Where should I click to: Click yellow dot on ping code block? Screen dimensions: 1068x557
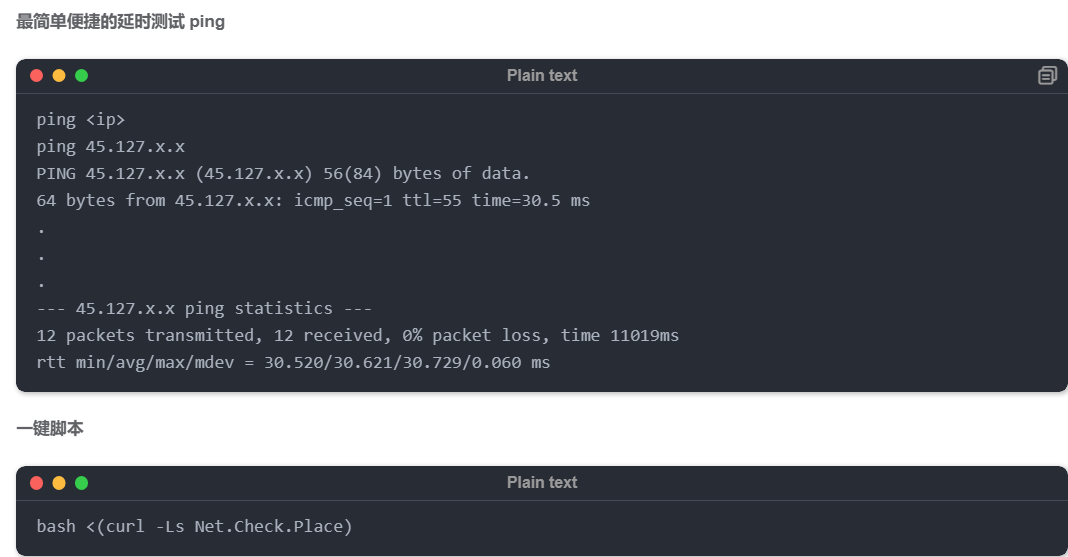(59, 75)
